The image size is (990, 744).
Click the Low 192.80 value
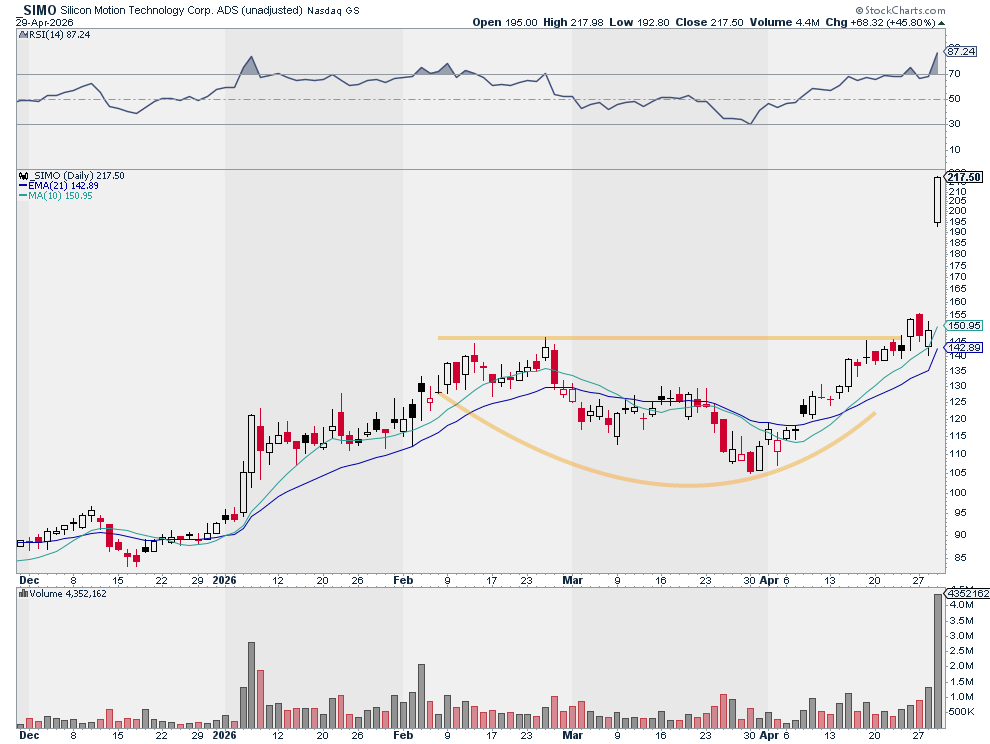coord(639,22)
